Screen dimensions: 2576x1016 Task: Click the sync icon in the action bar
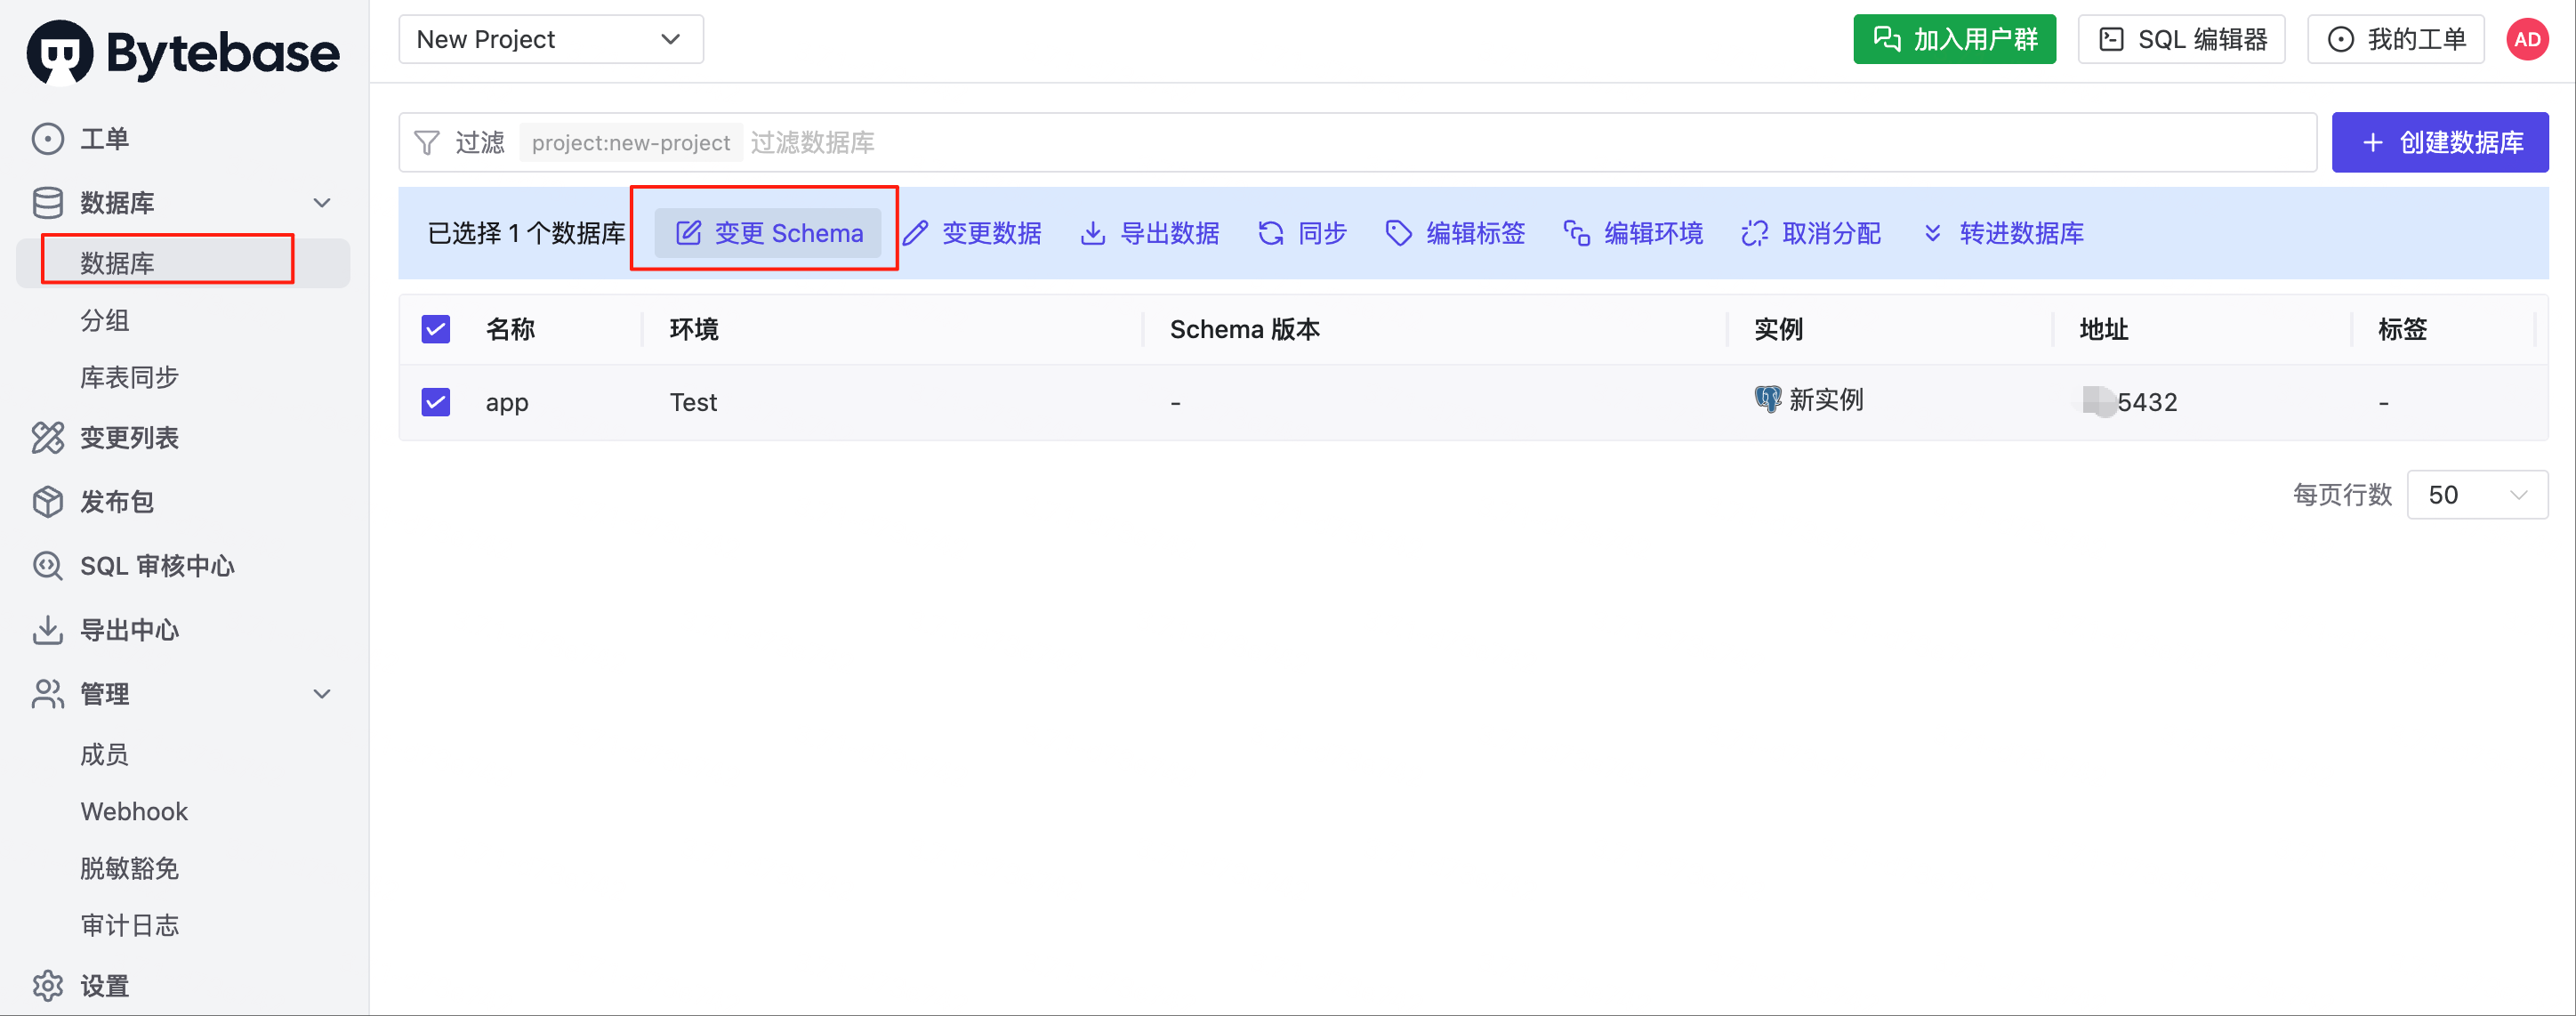1270,233
